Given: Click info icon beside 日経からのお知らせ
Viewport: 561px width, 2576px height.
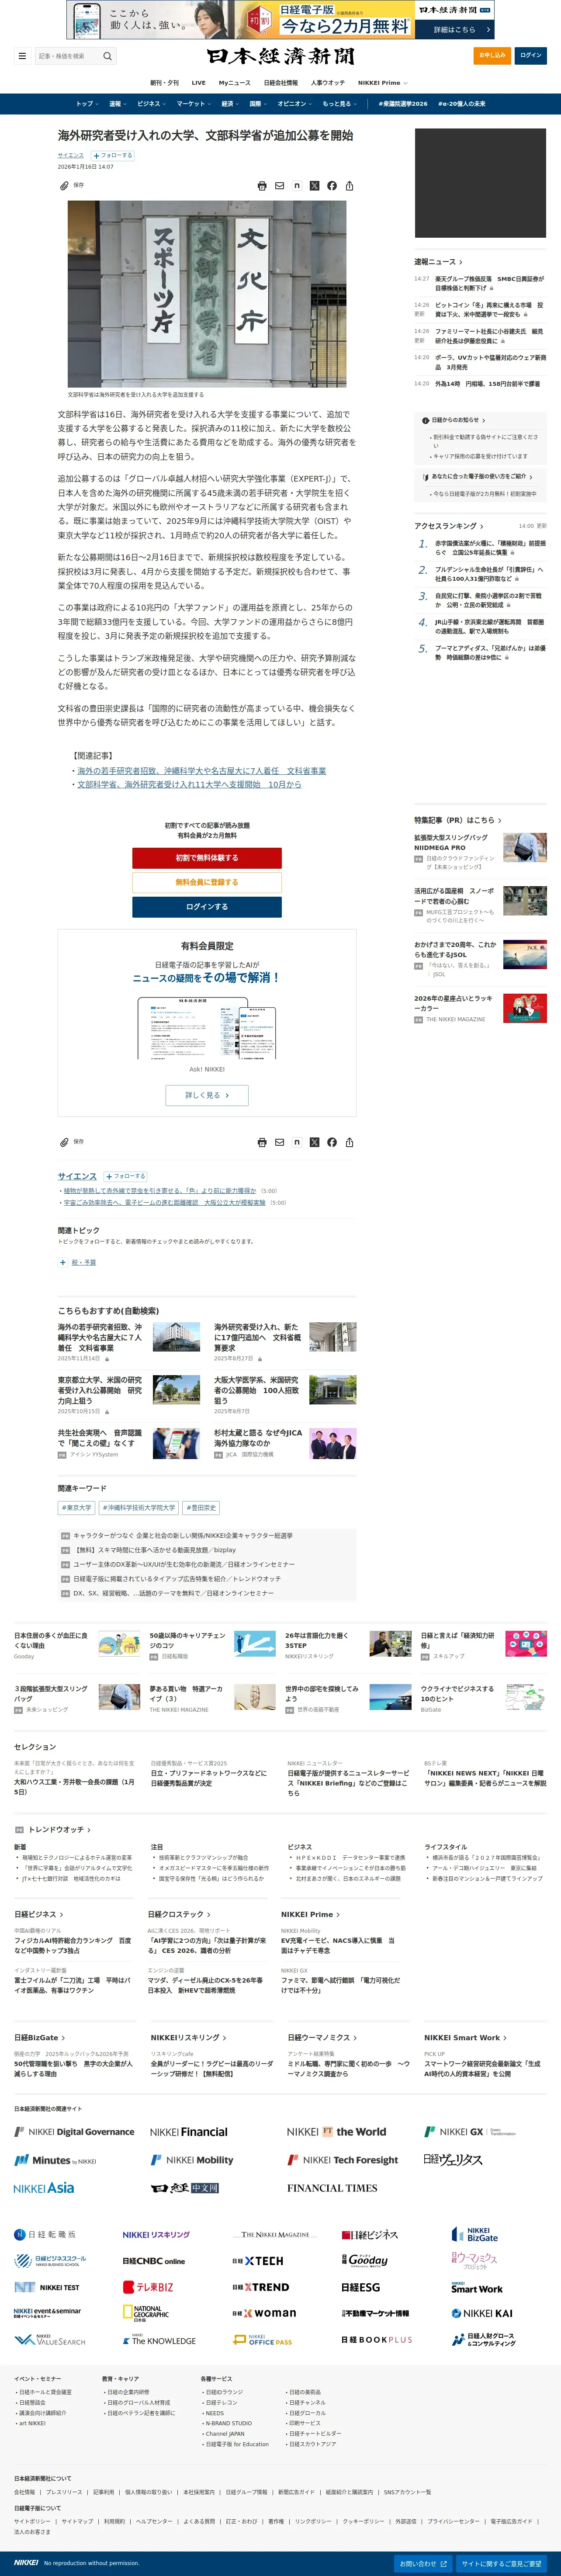Looking at the screenshot, I should pyautogui.click(x=425, y=420).
